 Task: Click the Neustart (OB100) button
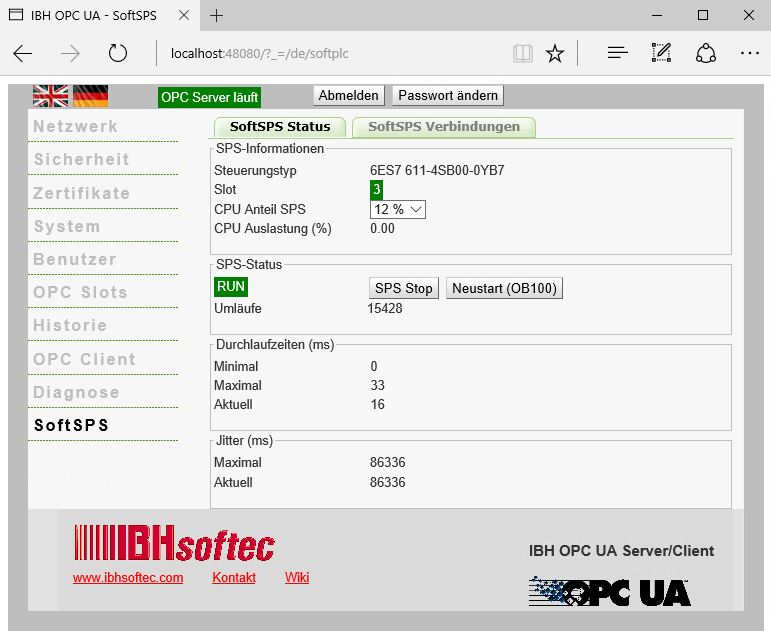(x=504, y=288)
